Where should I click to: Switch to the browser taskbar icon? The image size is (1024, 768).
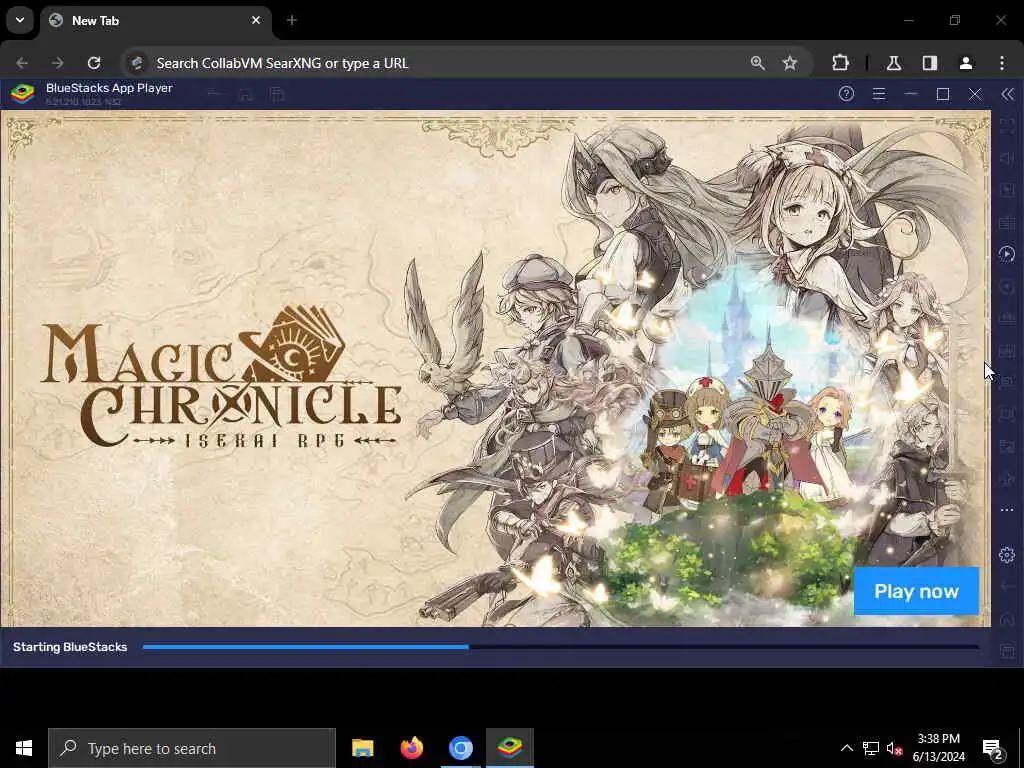460,748
